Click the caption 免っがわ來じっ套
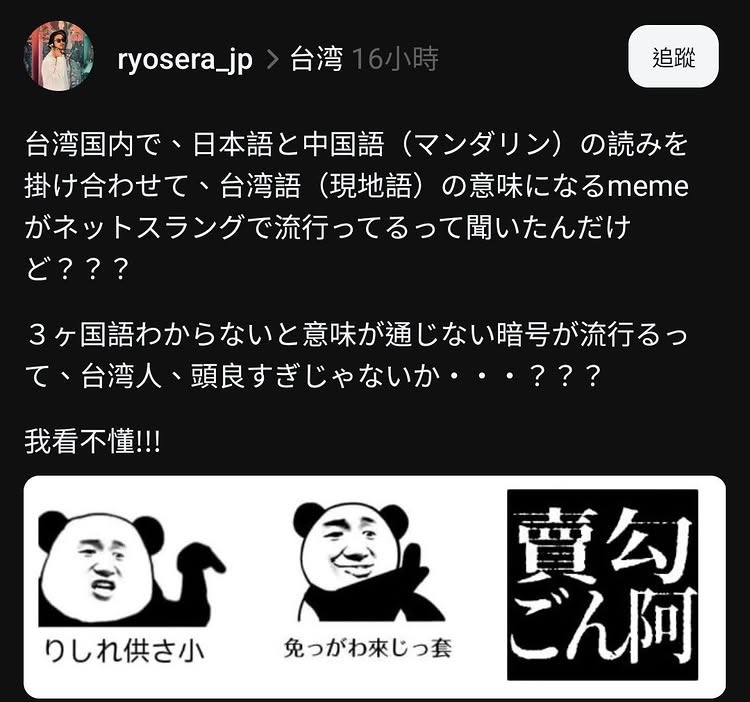750x702 pixels. pyautogui.click(x=368, y=649)
